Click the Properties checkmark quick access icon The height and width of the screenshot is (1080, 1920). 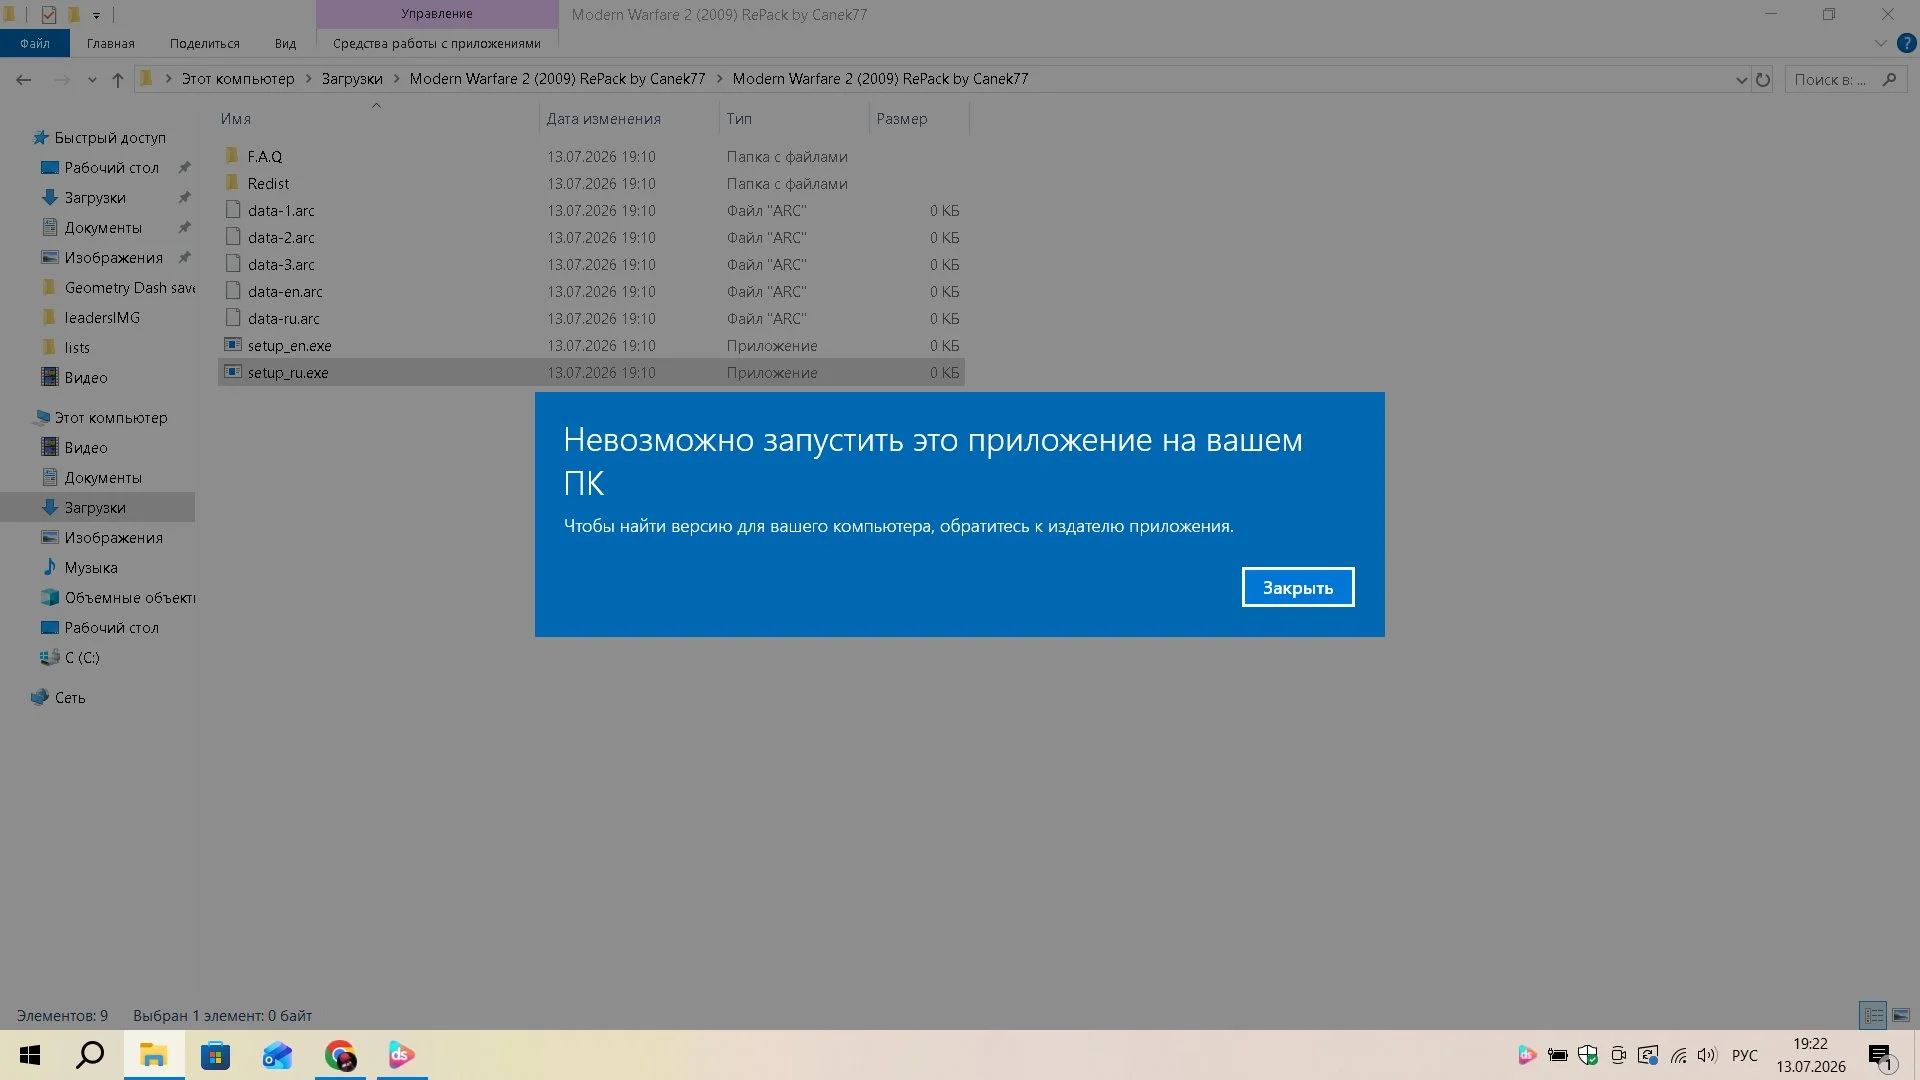point(48,15)
